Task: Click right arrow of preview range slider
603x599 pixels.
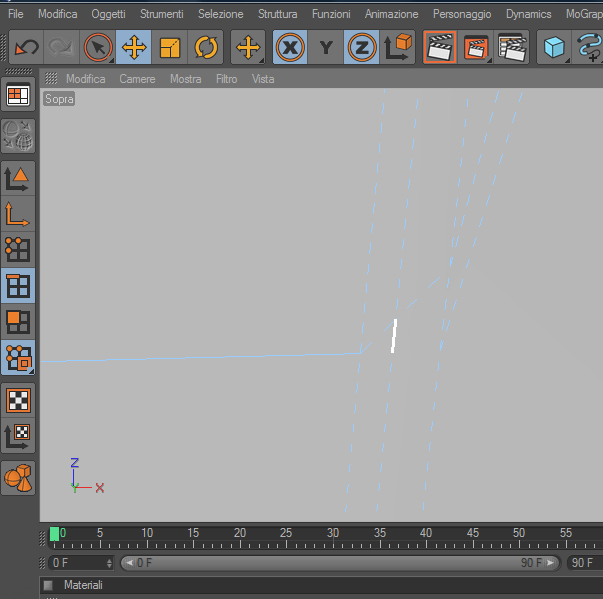Action: [x=551, y=563]
